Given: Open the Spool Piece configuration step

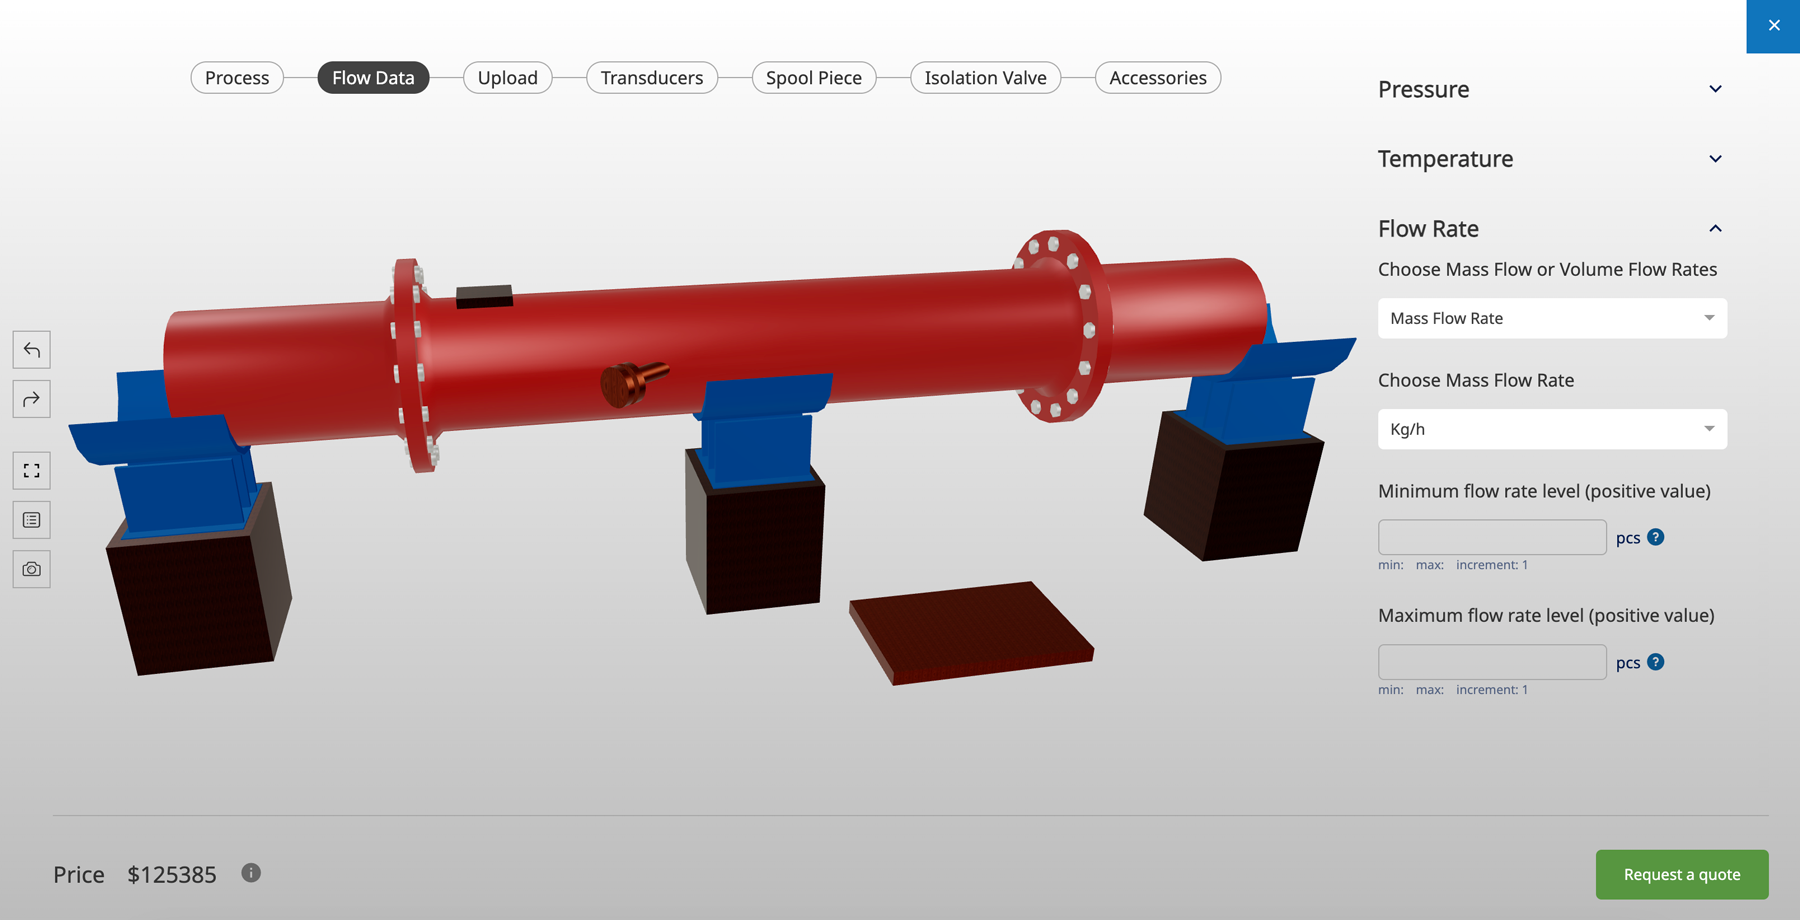Looking at the screenshot, I should (x=813, y=77).
